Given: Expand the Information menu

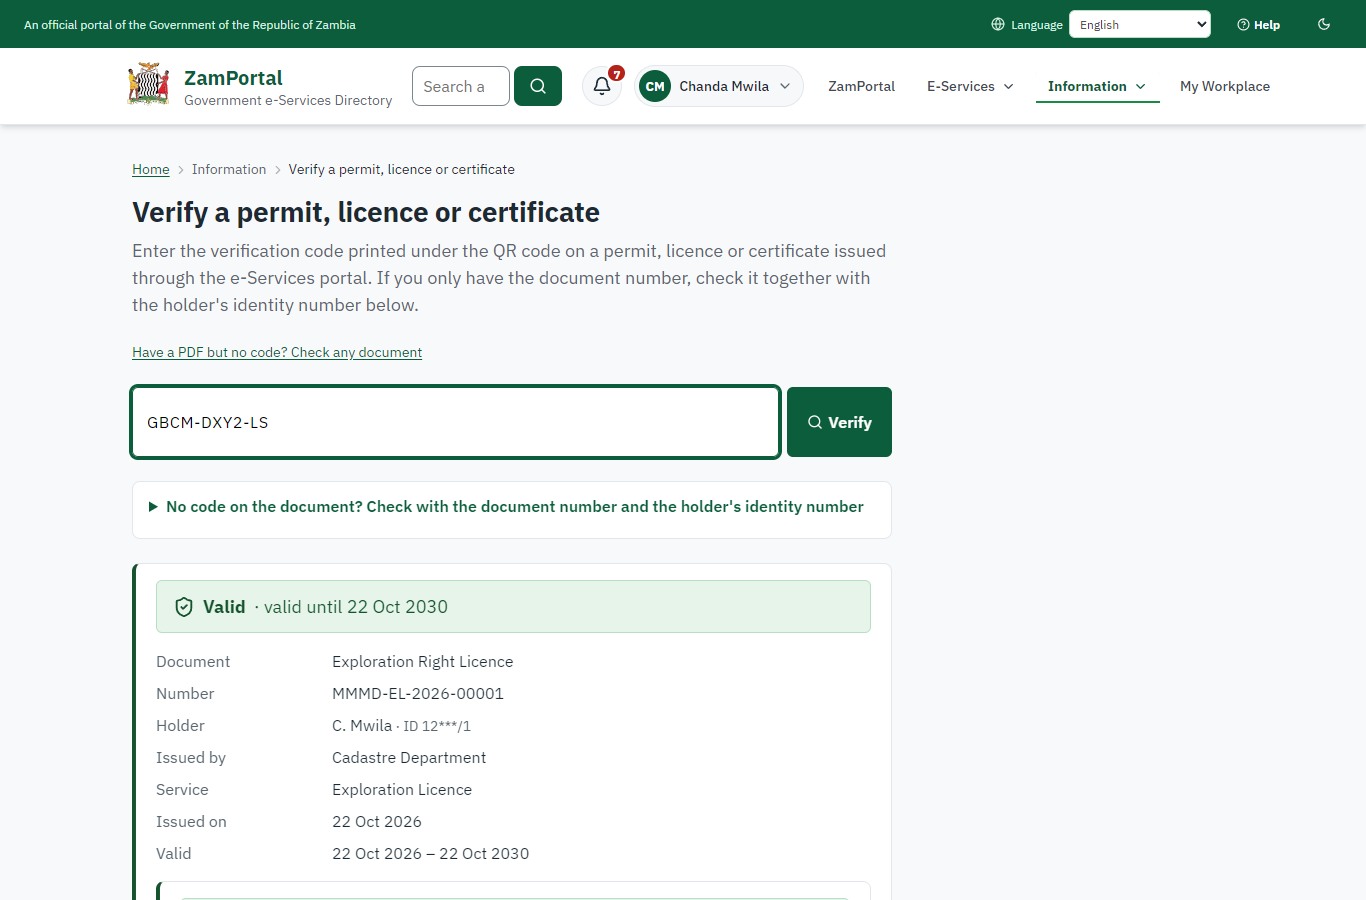Looking at the screenshot, I should click(1097, 86).
